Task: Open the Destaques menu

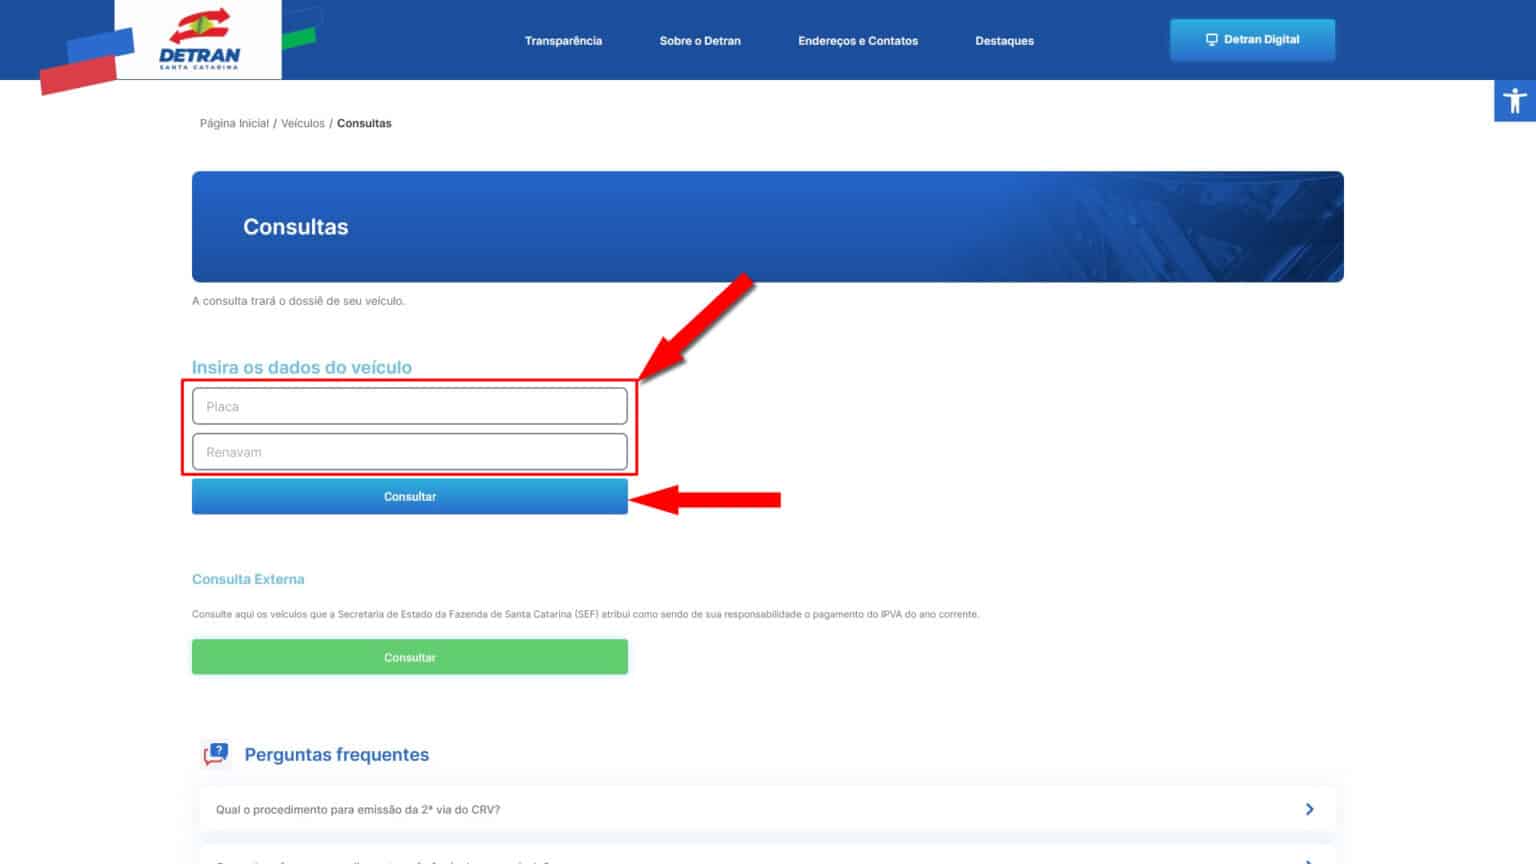Action: point(1004,41)
